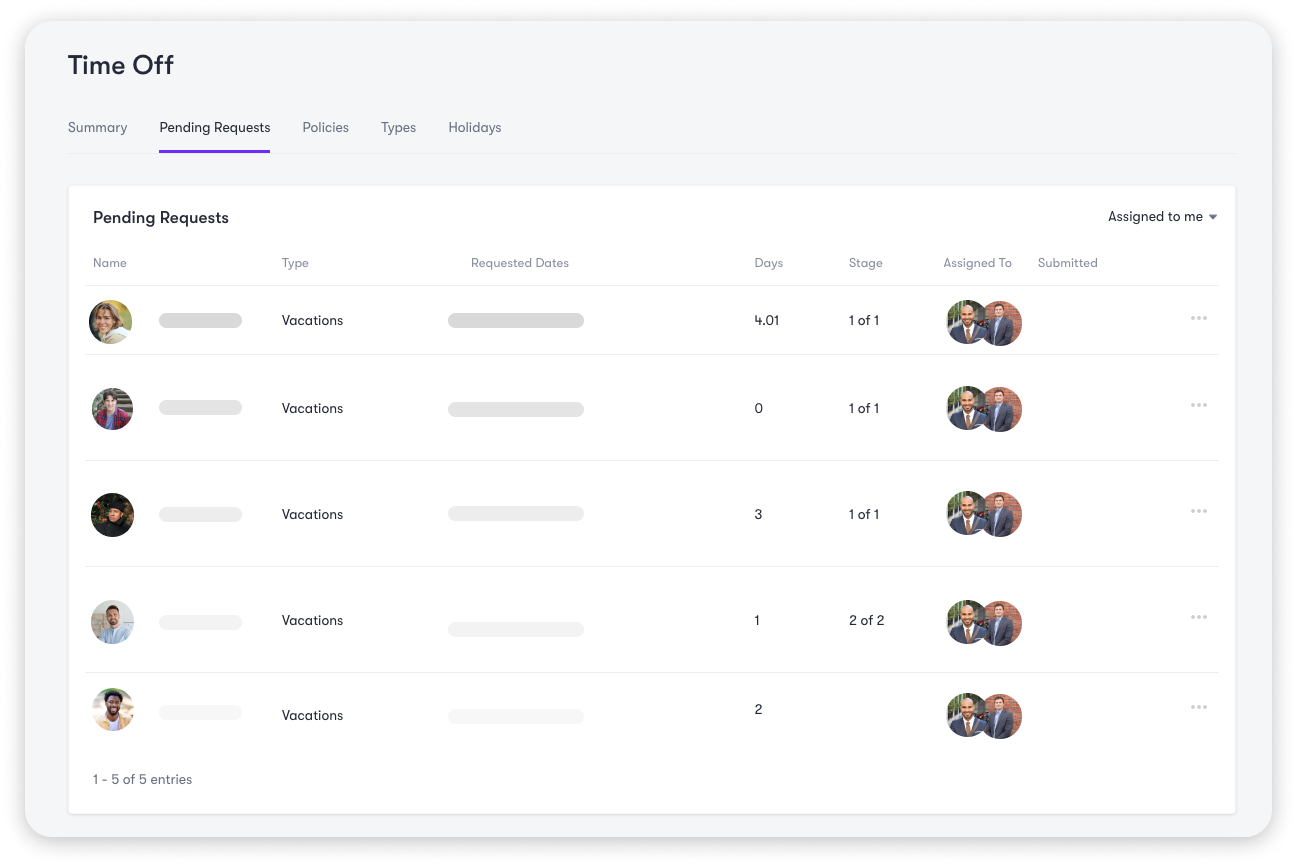Click the Submitted column header
Screen dimensions: 1297x866
1067,263
